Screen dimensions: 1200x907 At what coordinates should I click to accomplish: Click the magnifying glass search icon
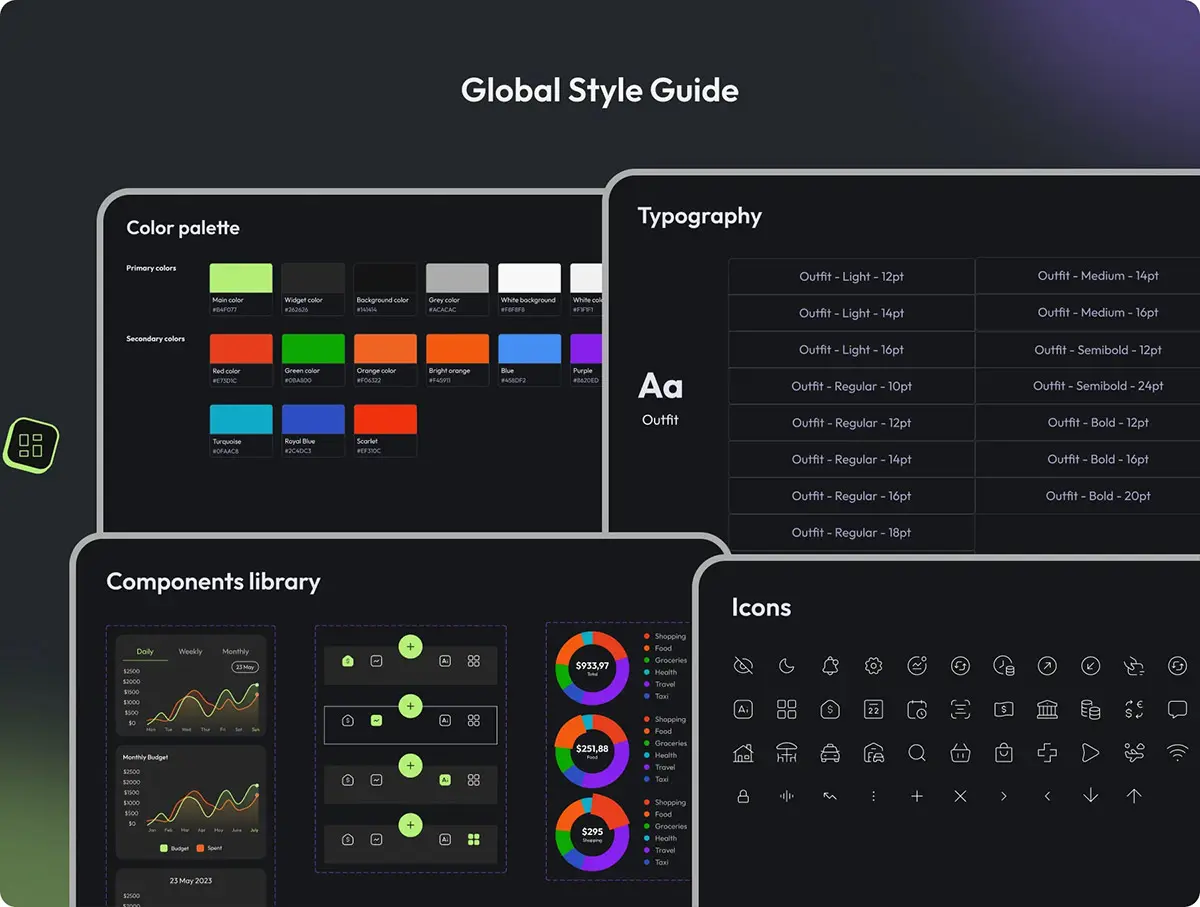point(917,753)
